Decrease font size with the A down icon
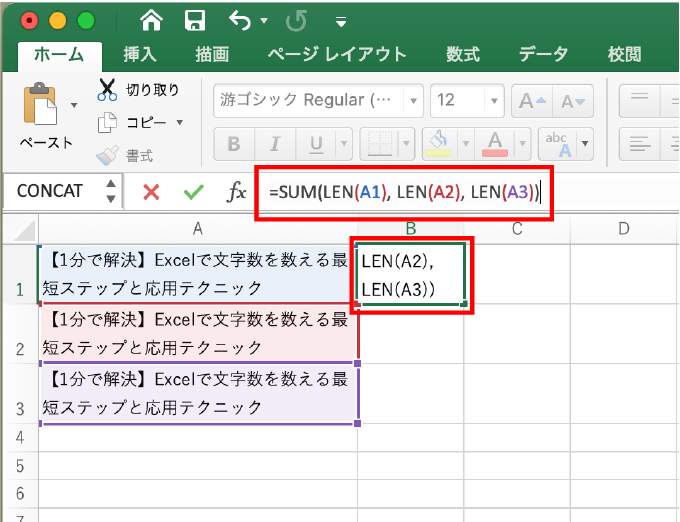 573,101
